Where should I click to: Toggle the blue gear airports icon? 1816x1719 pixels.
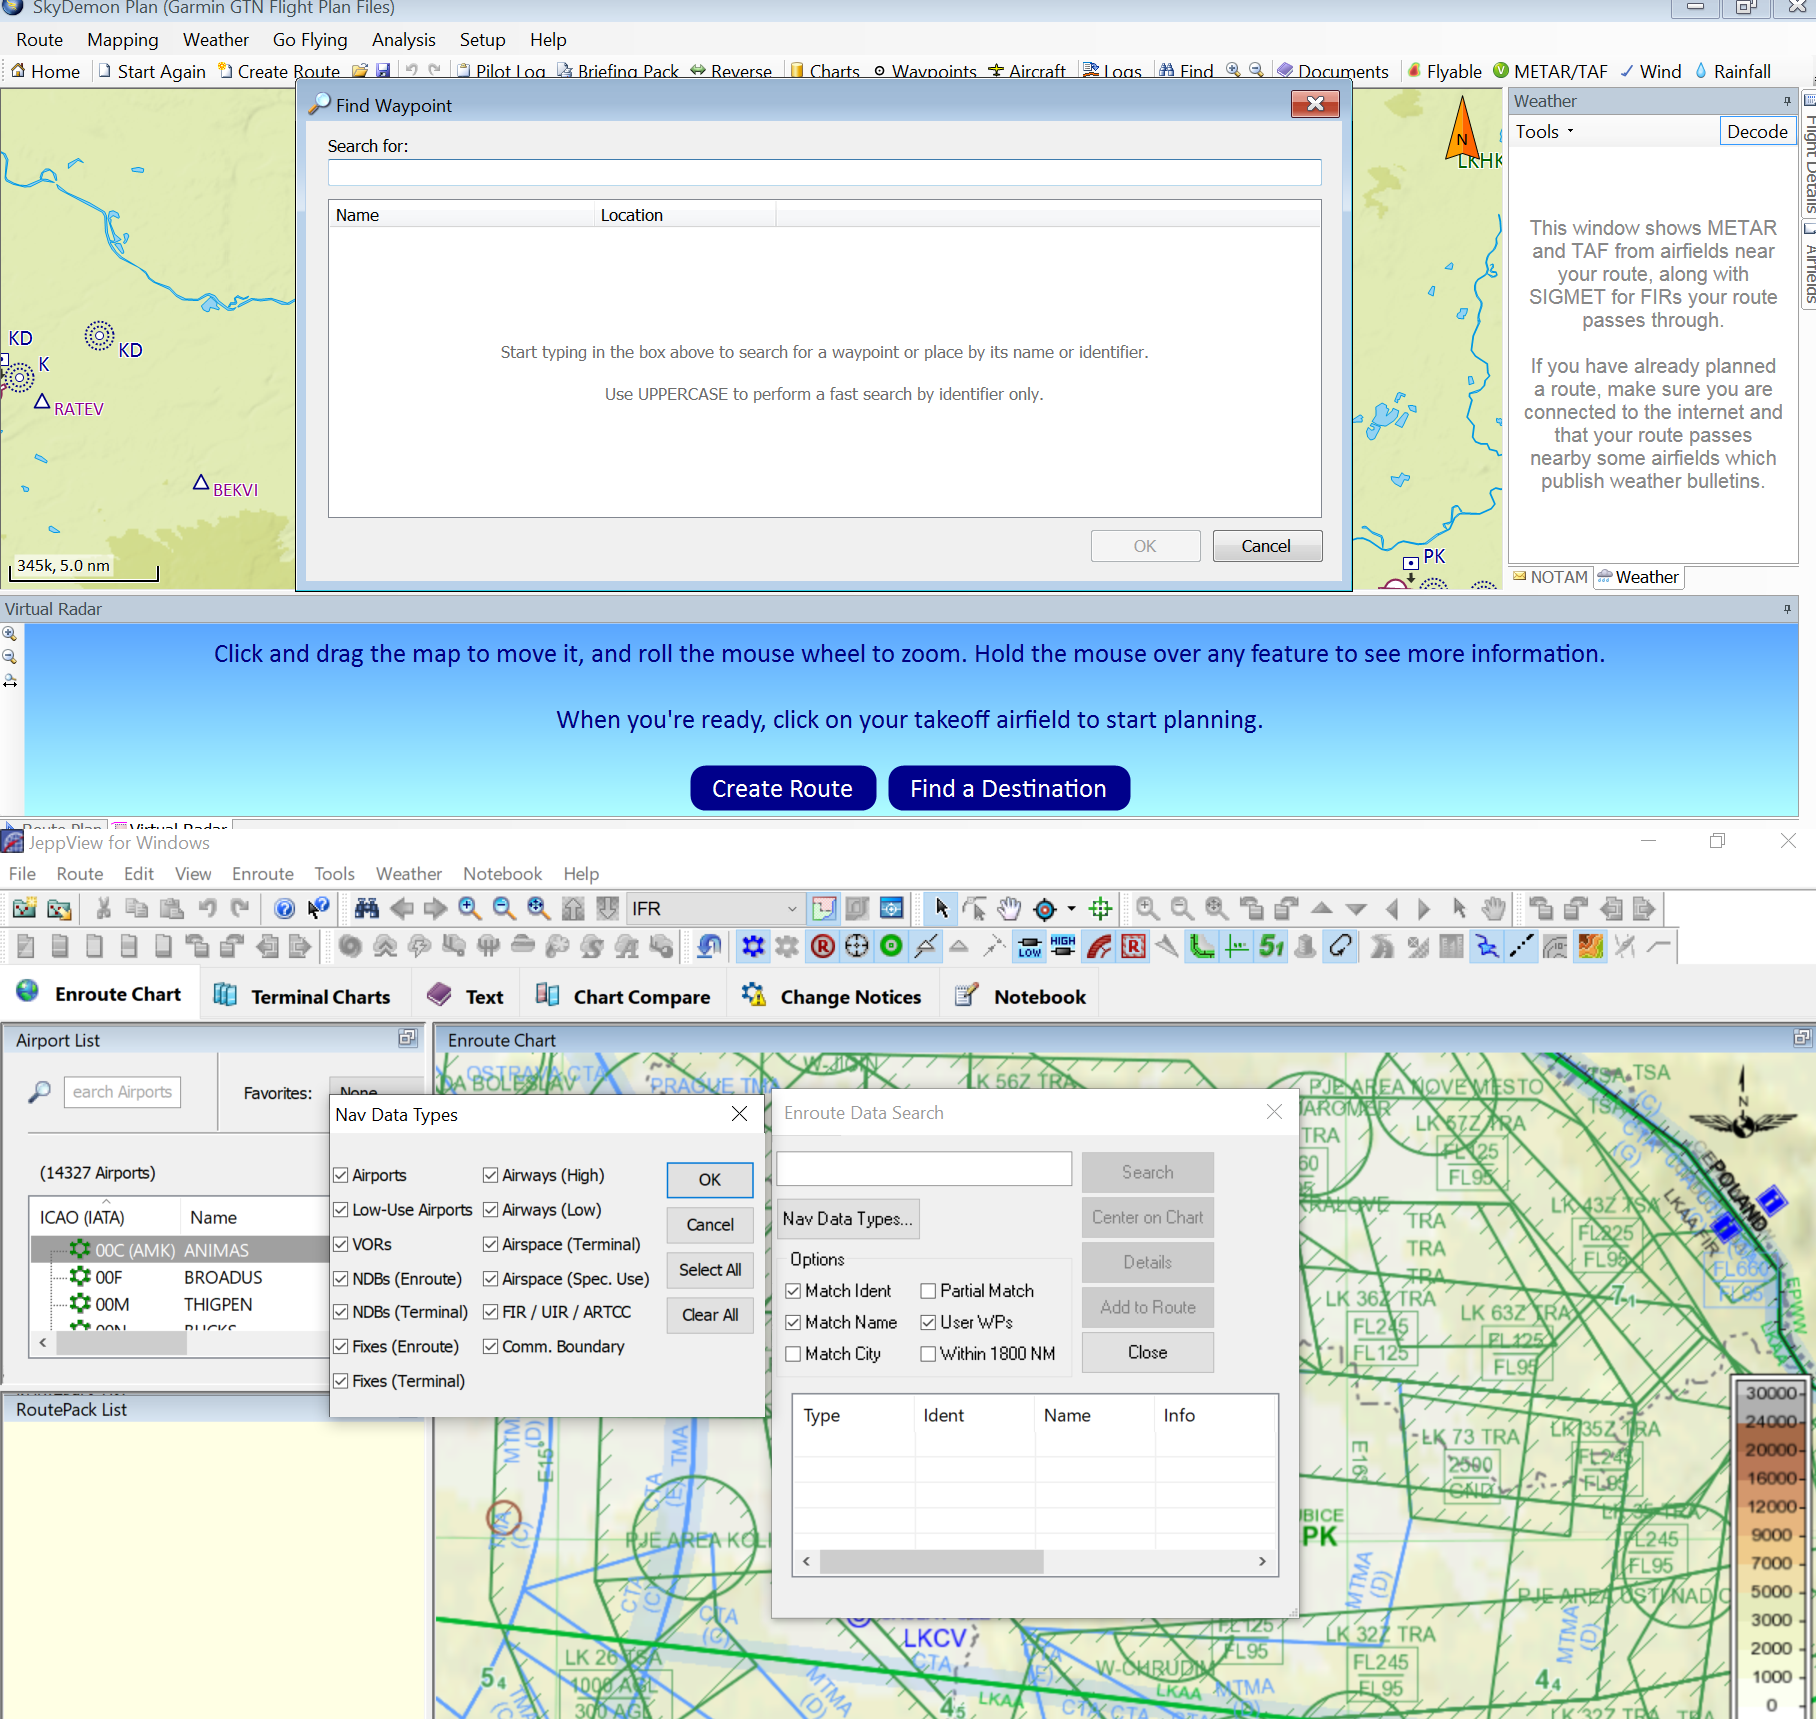pos(753,946)
